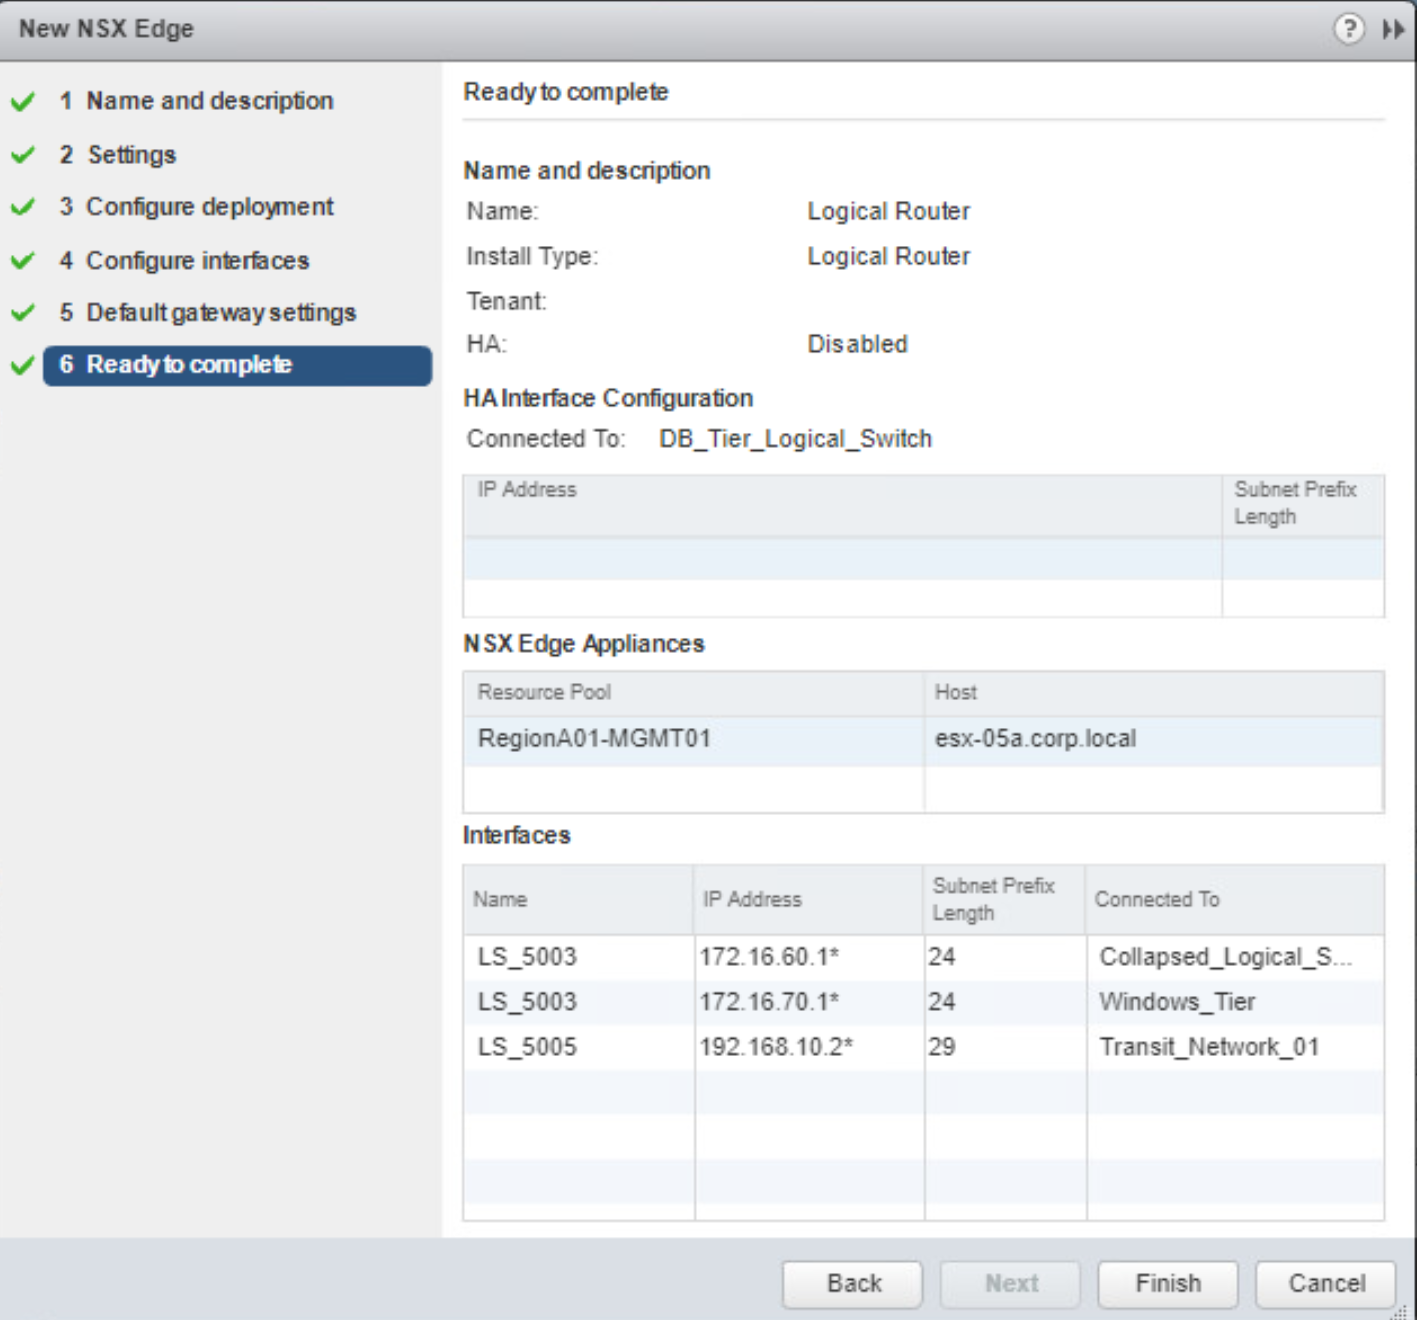Click the checkmark icon next to Settings step

[22, 154]
